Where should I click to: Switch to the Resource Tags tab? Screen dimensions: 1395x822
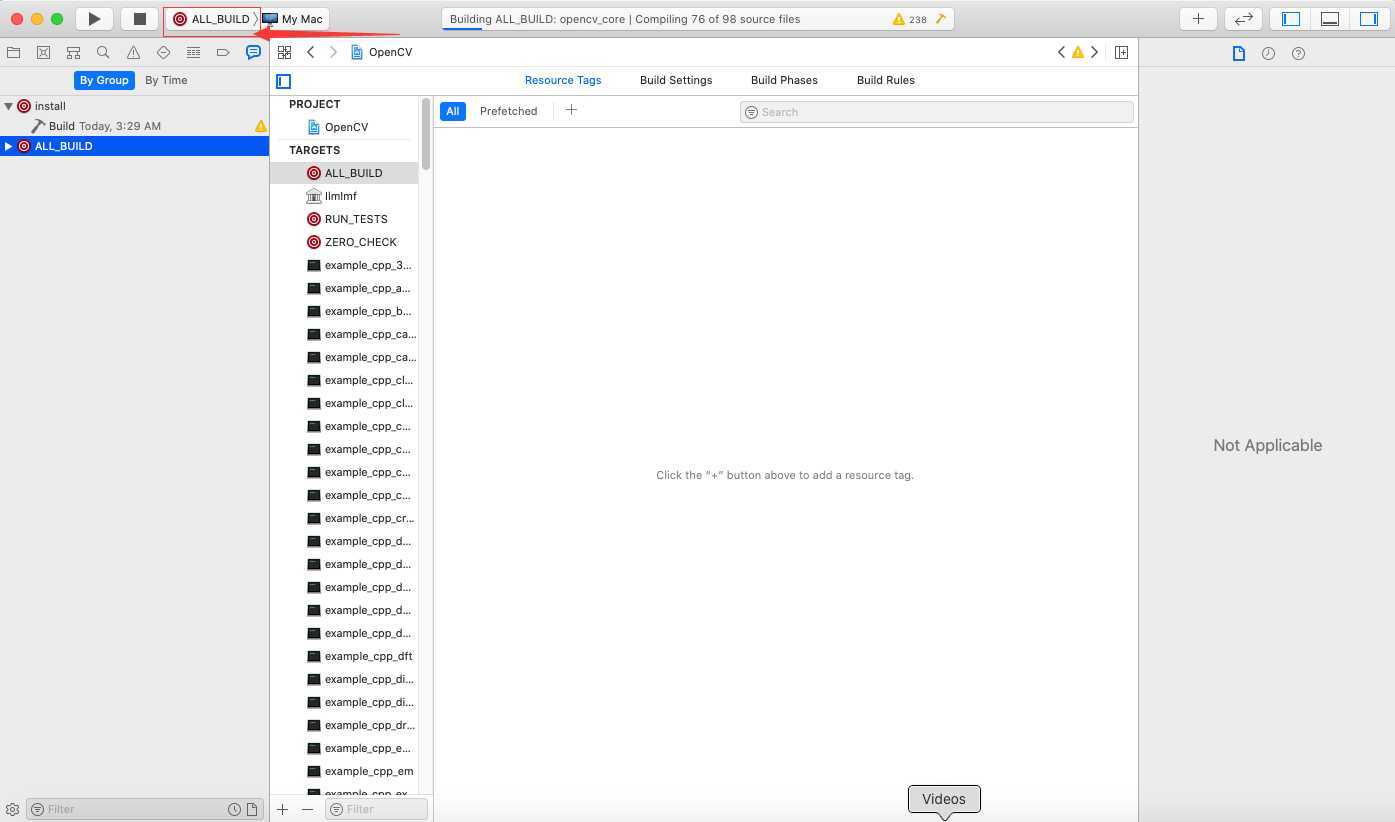coord(563,80)
